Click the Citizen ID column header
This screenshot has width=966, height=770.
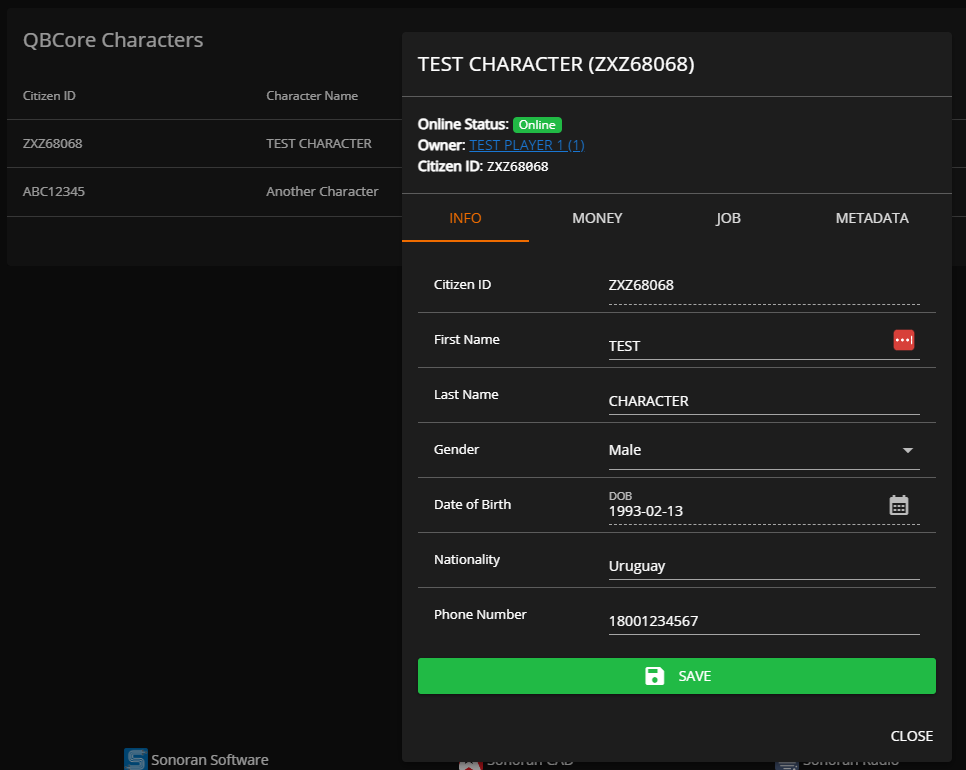tap(50, 96)
